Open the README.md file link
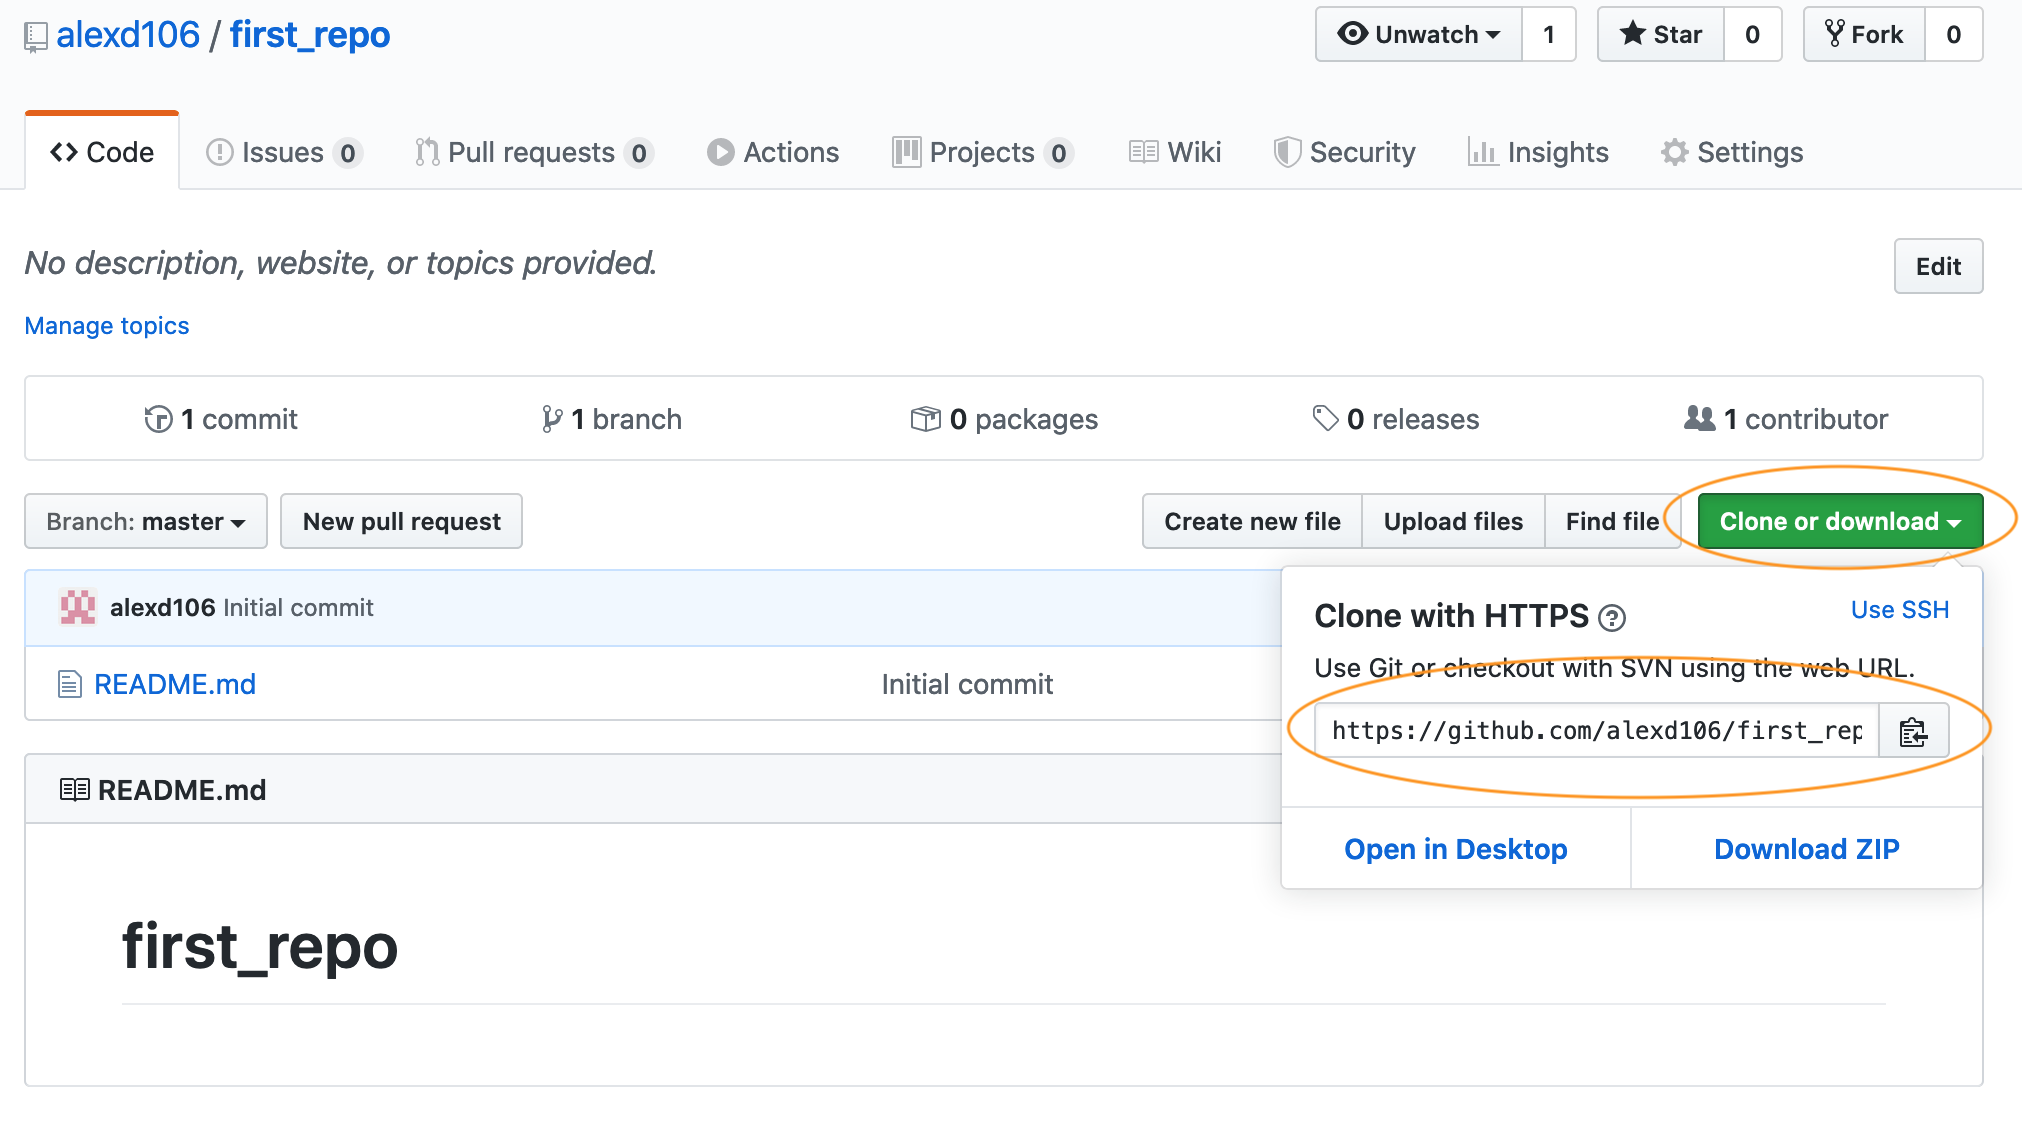This screenshot has height=1138, width=2022. [175, 684]
